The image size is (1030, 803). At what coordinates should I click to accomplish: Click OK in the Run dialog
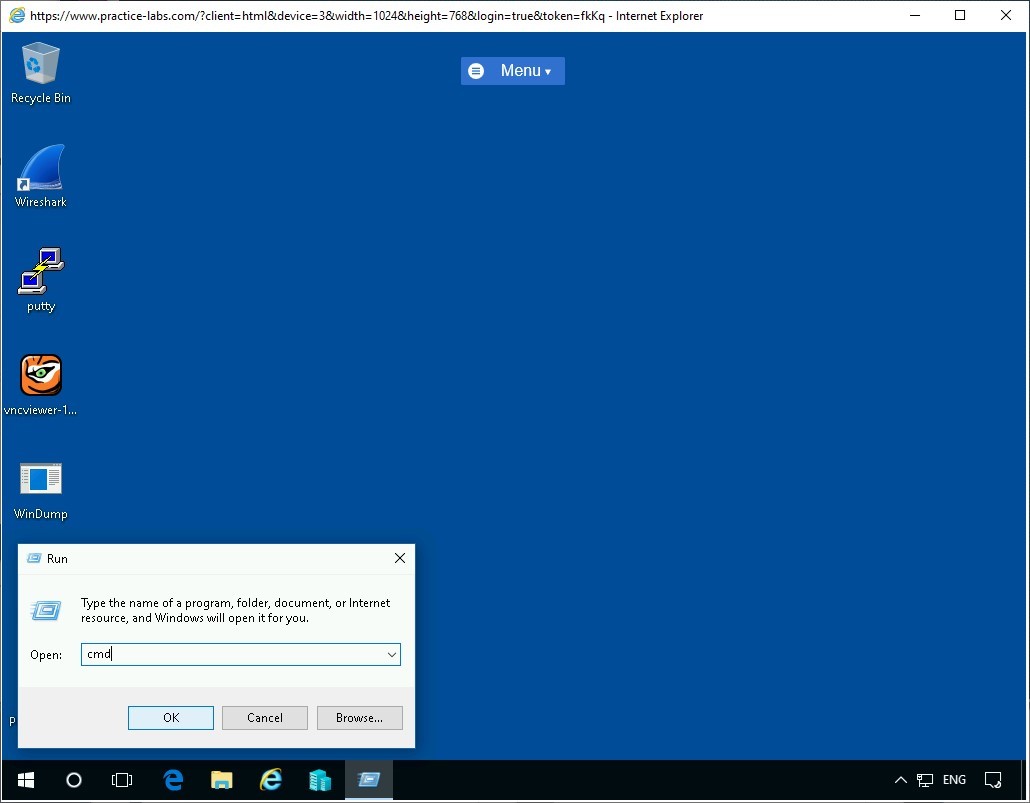pos(171,718)
